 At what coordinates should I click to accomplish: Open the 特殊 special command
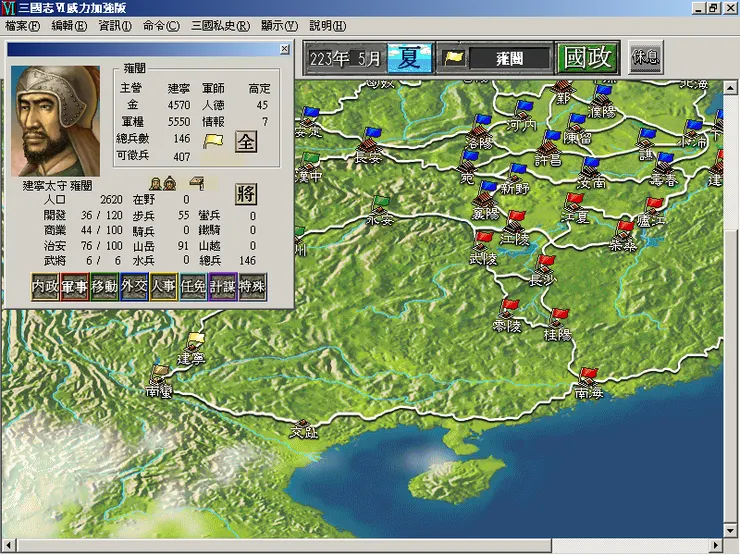[252, 286]
